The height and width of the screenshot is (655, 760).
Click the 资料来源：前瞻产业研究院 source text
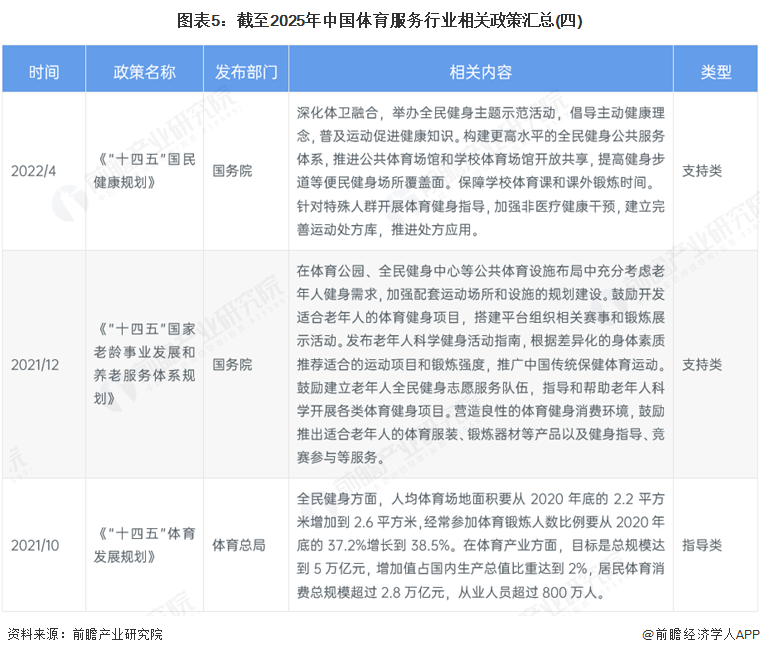point(85,634)
